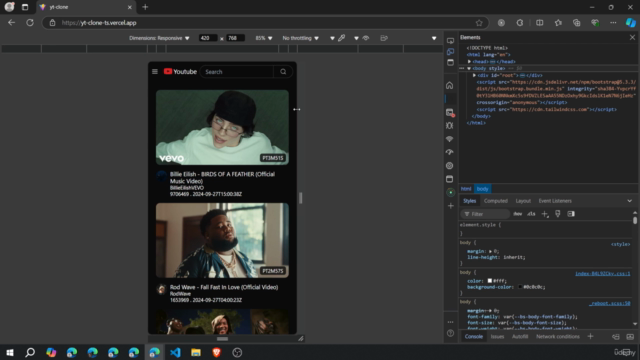Open the _reboot.scss source link
The width and height of the screenshot is (640, 360).
pos(610,303)
